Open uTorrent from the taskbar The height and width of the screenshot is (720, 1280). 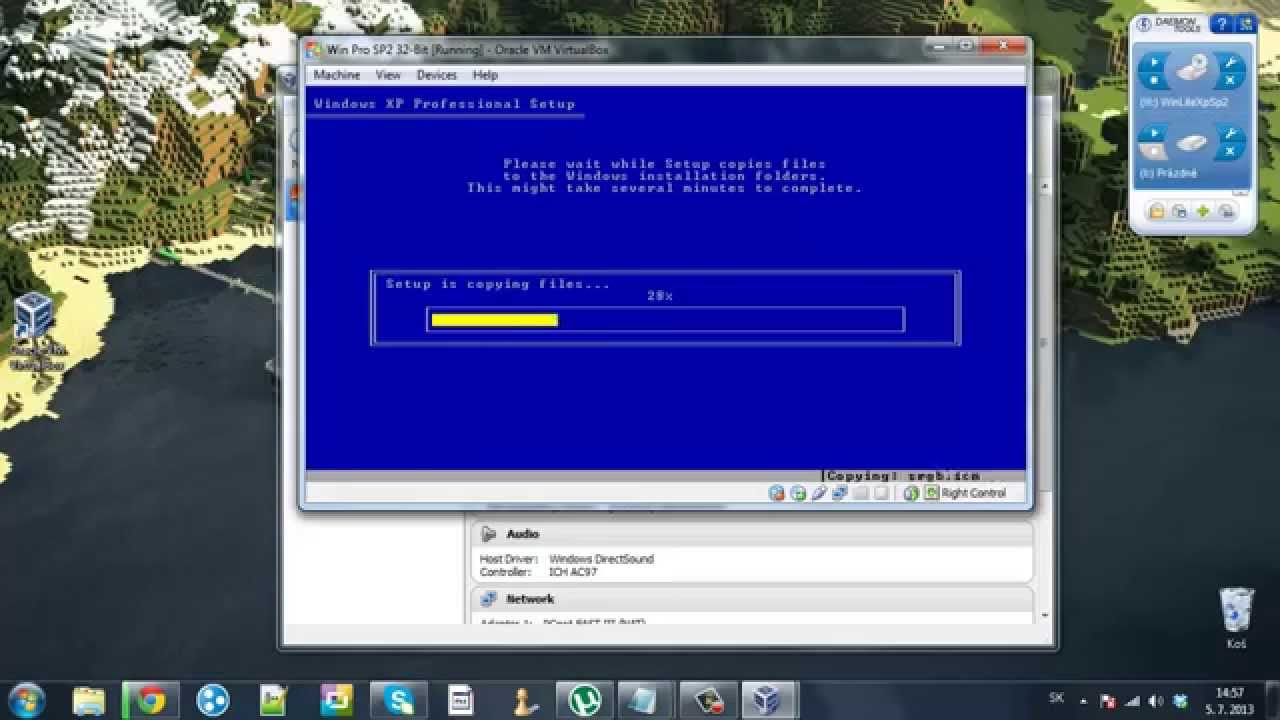point(585,699)
